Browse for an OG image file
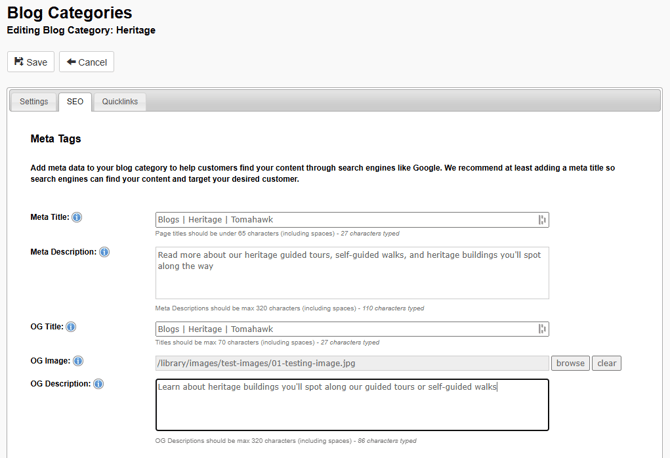The height and width of the screenshot is (458, 670). tap(570, 363)
